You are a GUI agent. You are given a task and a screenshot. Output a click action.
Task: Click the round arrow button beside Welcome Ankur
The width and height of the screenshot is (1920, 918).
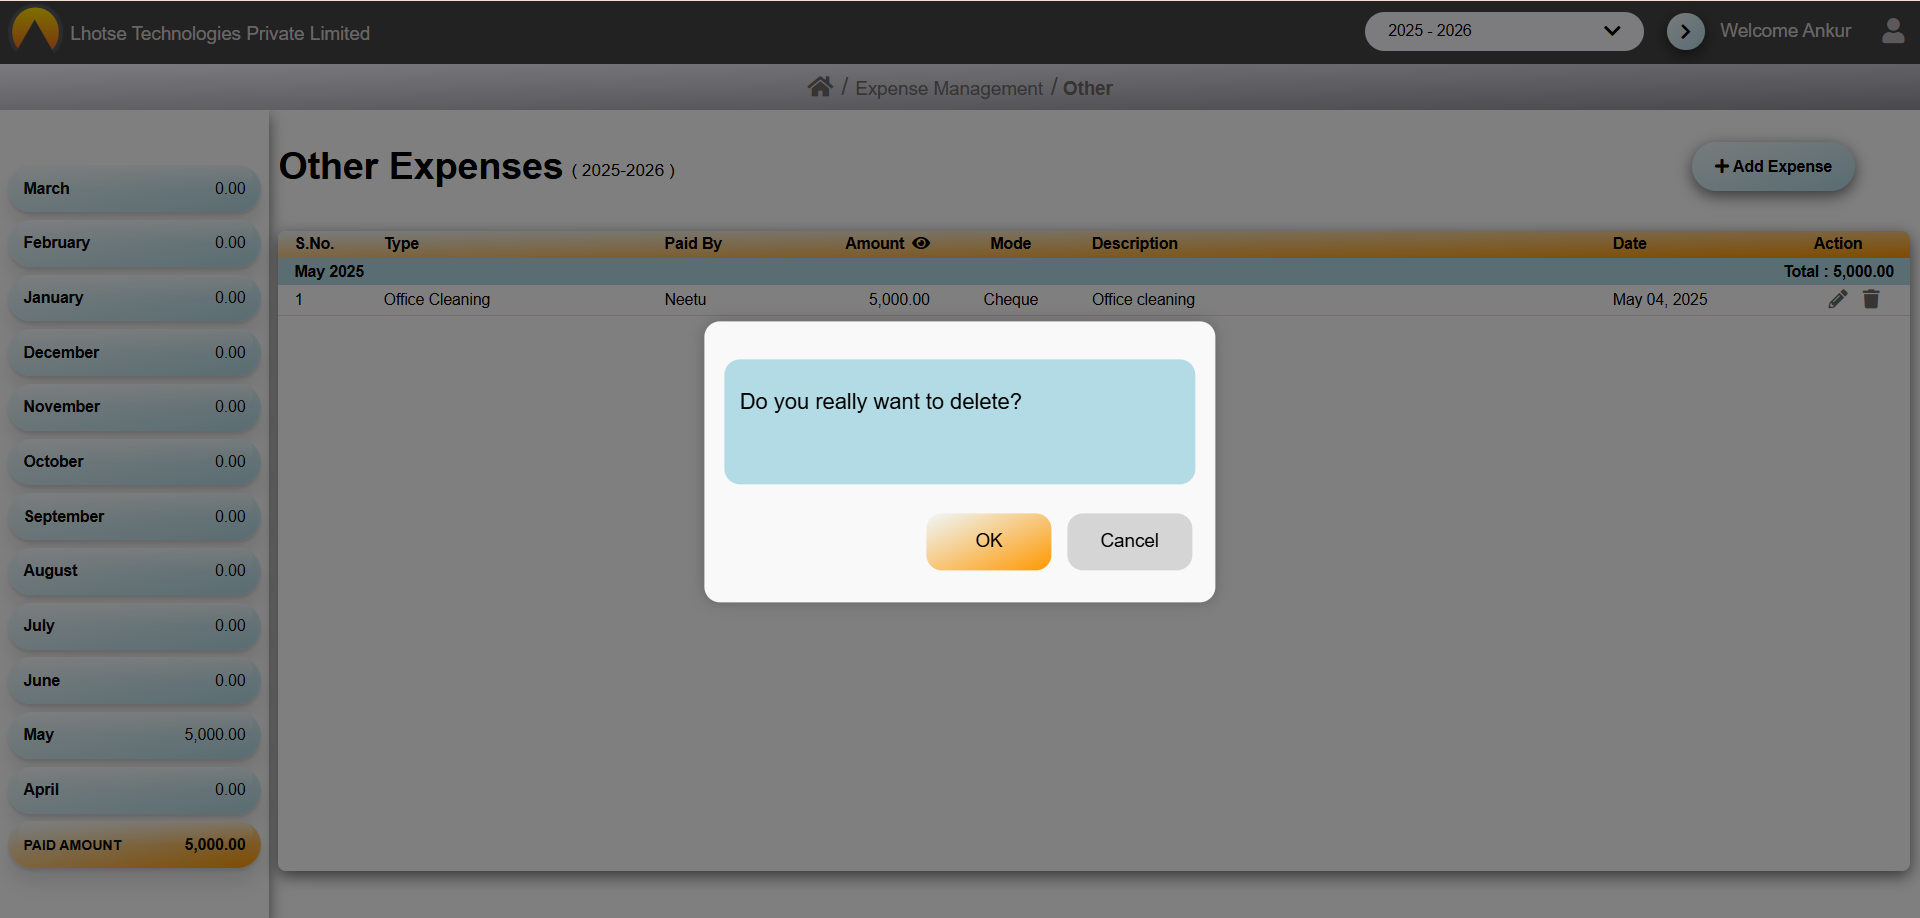pos(1685,31)
